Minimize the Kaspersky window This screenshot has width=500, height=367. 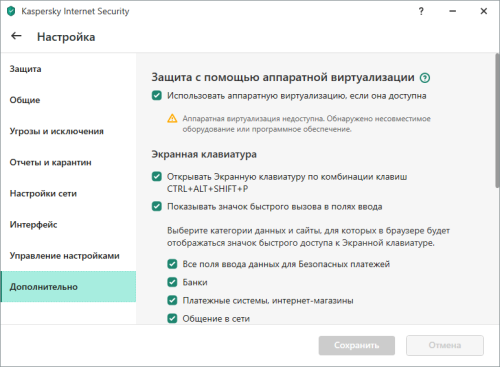pos(452,11)
